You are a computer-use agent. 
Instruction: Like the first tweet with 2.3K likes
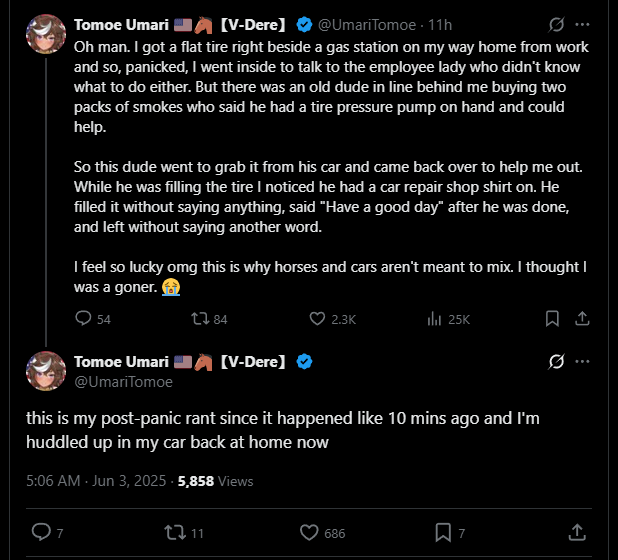pyautogui.click(x=318, y=319)
